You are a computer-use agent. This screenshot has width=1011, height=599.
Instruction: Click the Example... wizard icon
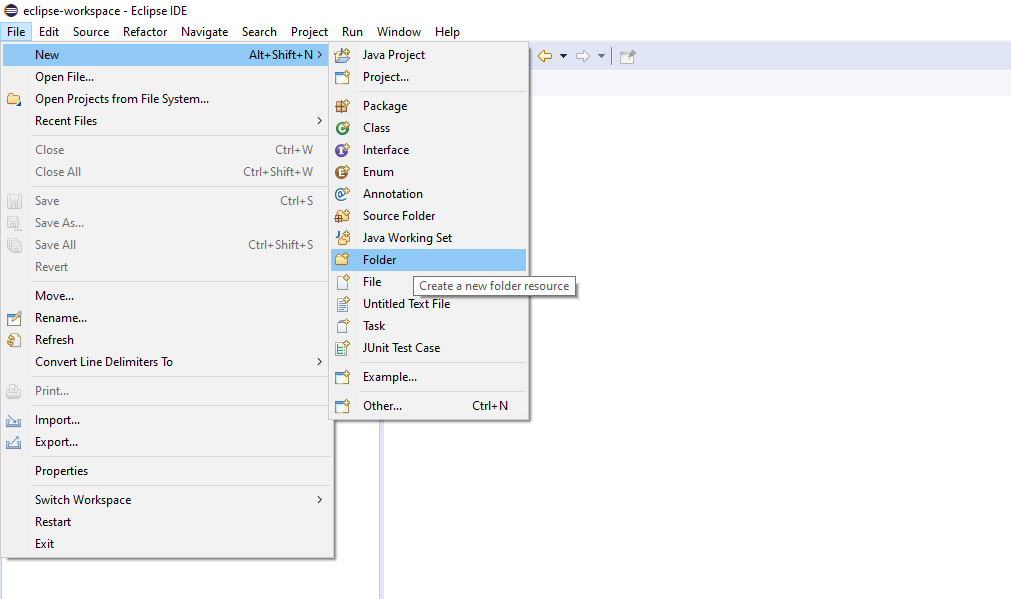point(342,377)
